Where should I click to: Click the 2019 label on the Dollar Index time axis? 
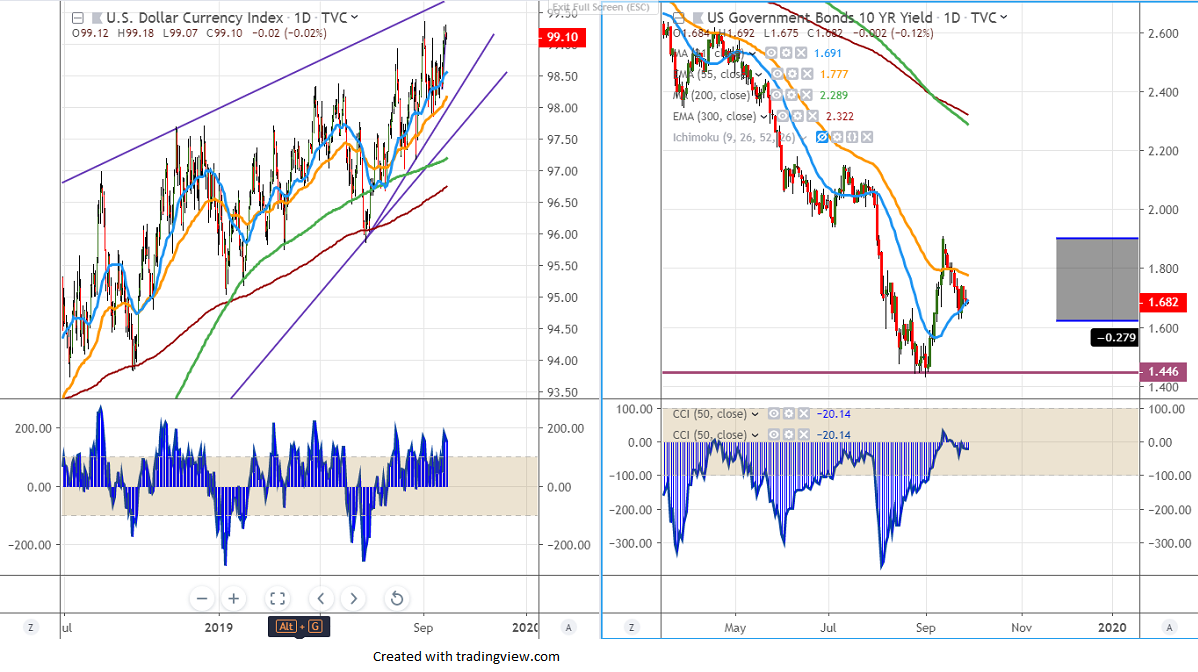pyautogui.click(x=219, y=628)
